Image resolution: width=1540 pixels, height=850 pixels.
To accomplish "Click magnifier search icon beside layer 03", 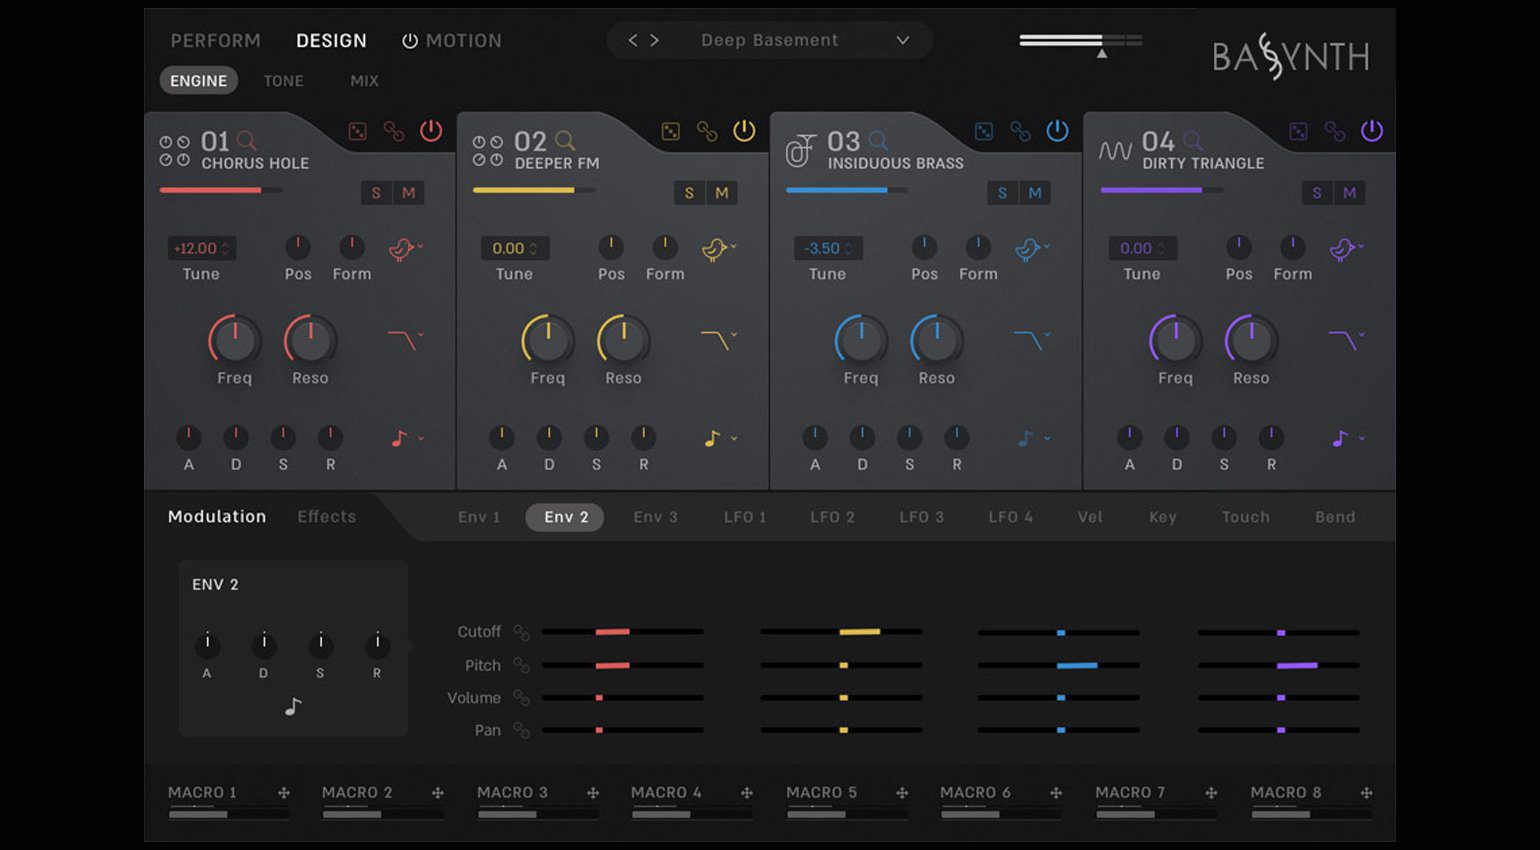I will [878, 140].
